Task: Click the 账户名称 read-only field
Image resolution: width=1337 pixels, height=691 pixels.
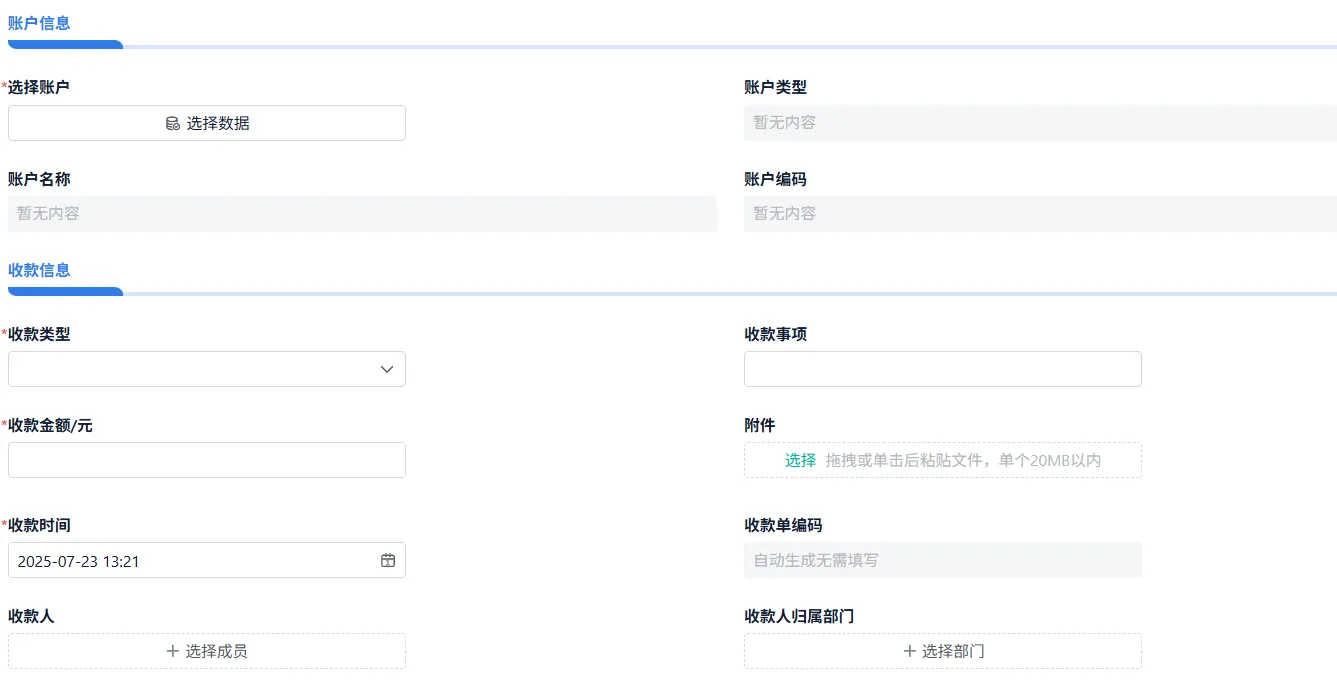Action: [x=362, y=214]
